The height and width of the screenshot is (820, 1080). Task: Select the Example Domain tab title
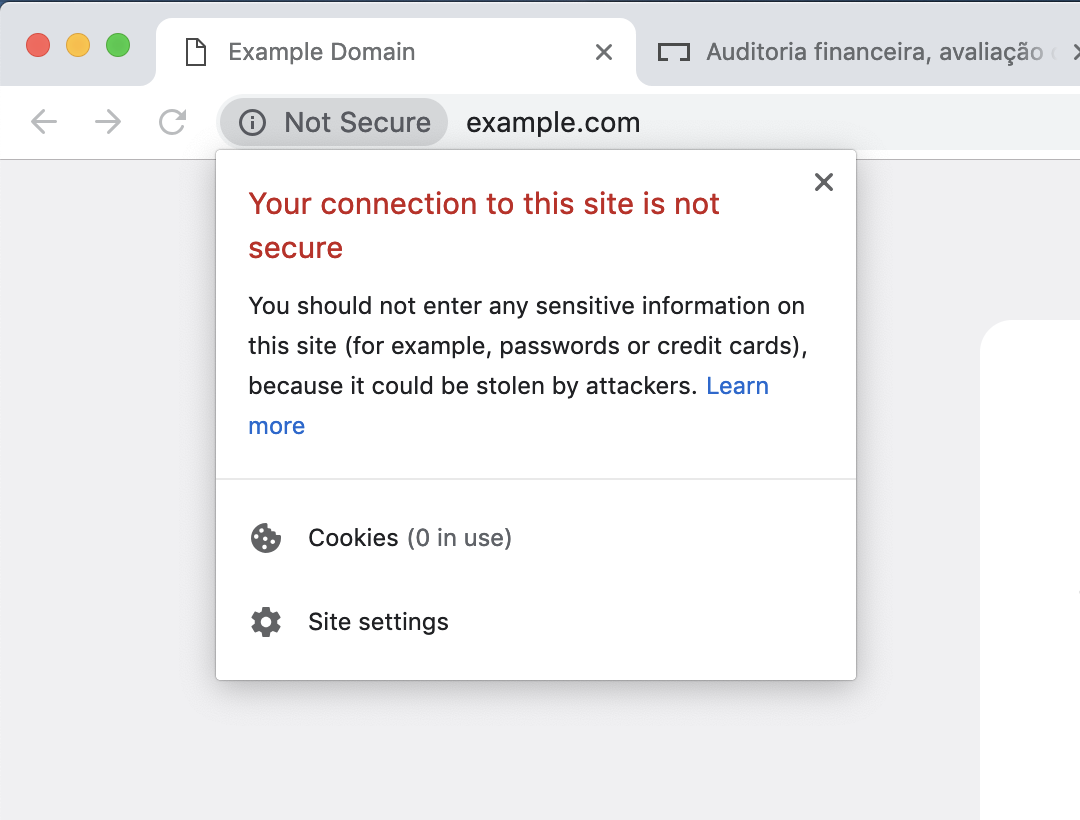coord(322,52)
